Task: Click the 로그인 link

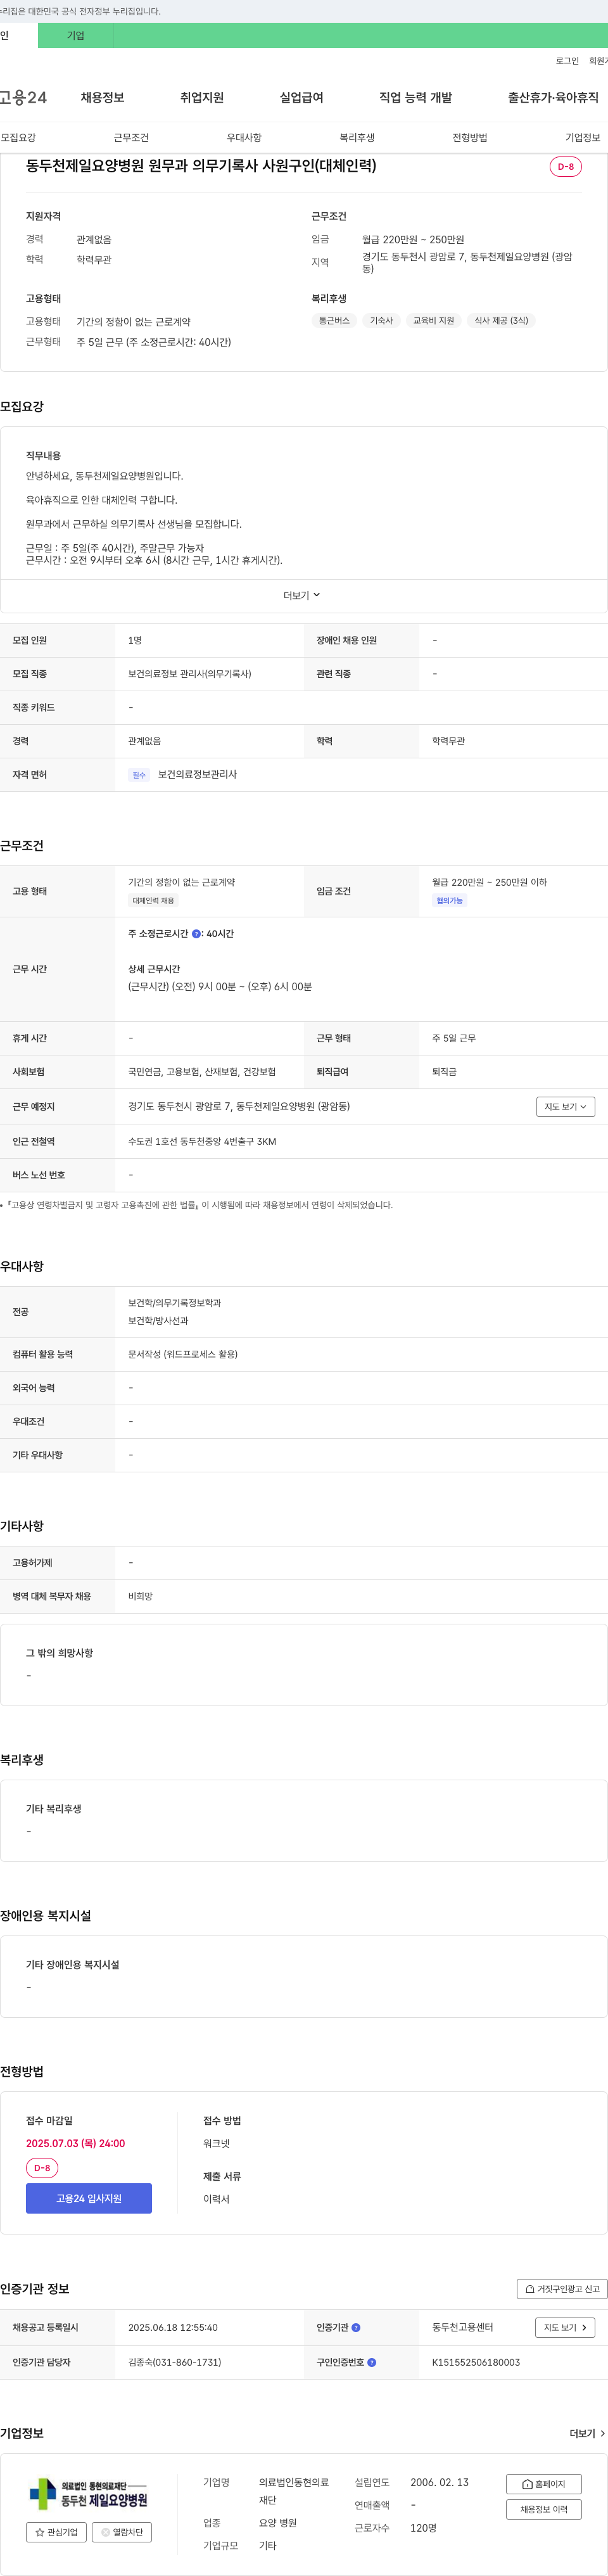Action: tap(567, 61)
